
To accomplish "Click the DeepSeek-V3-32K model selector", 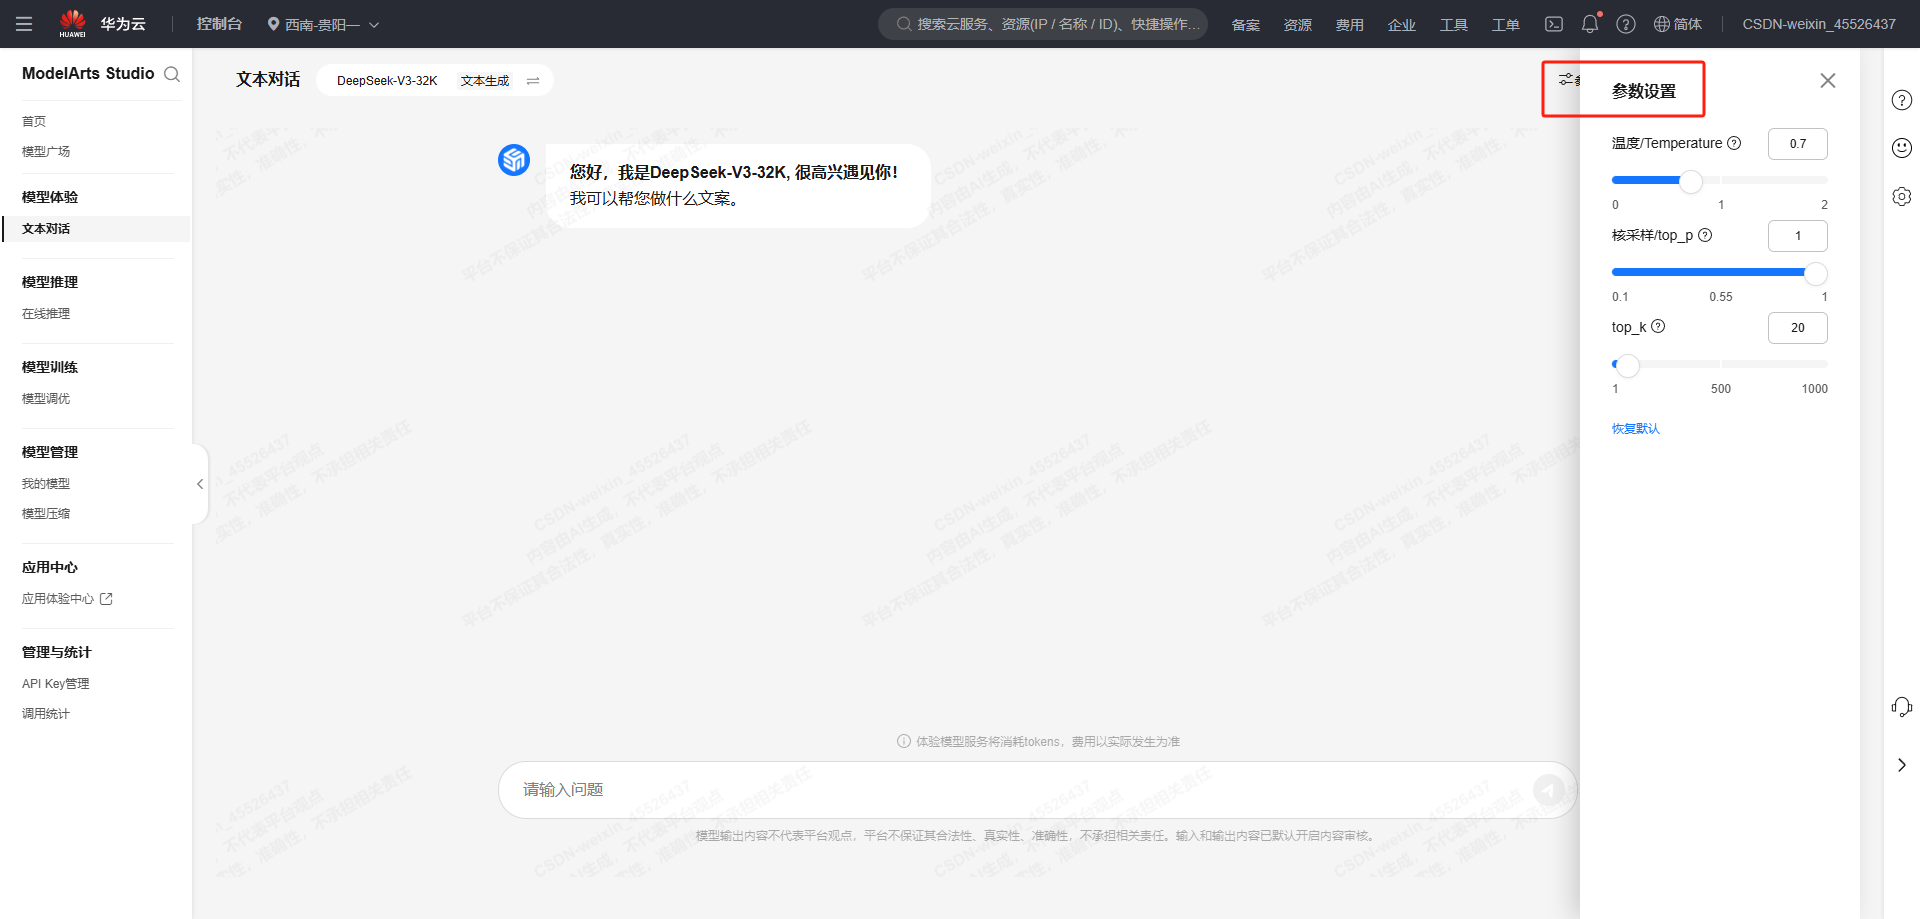I will pos(387,81).
